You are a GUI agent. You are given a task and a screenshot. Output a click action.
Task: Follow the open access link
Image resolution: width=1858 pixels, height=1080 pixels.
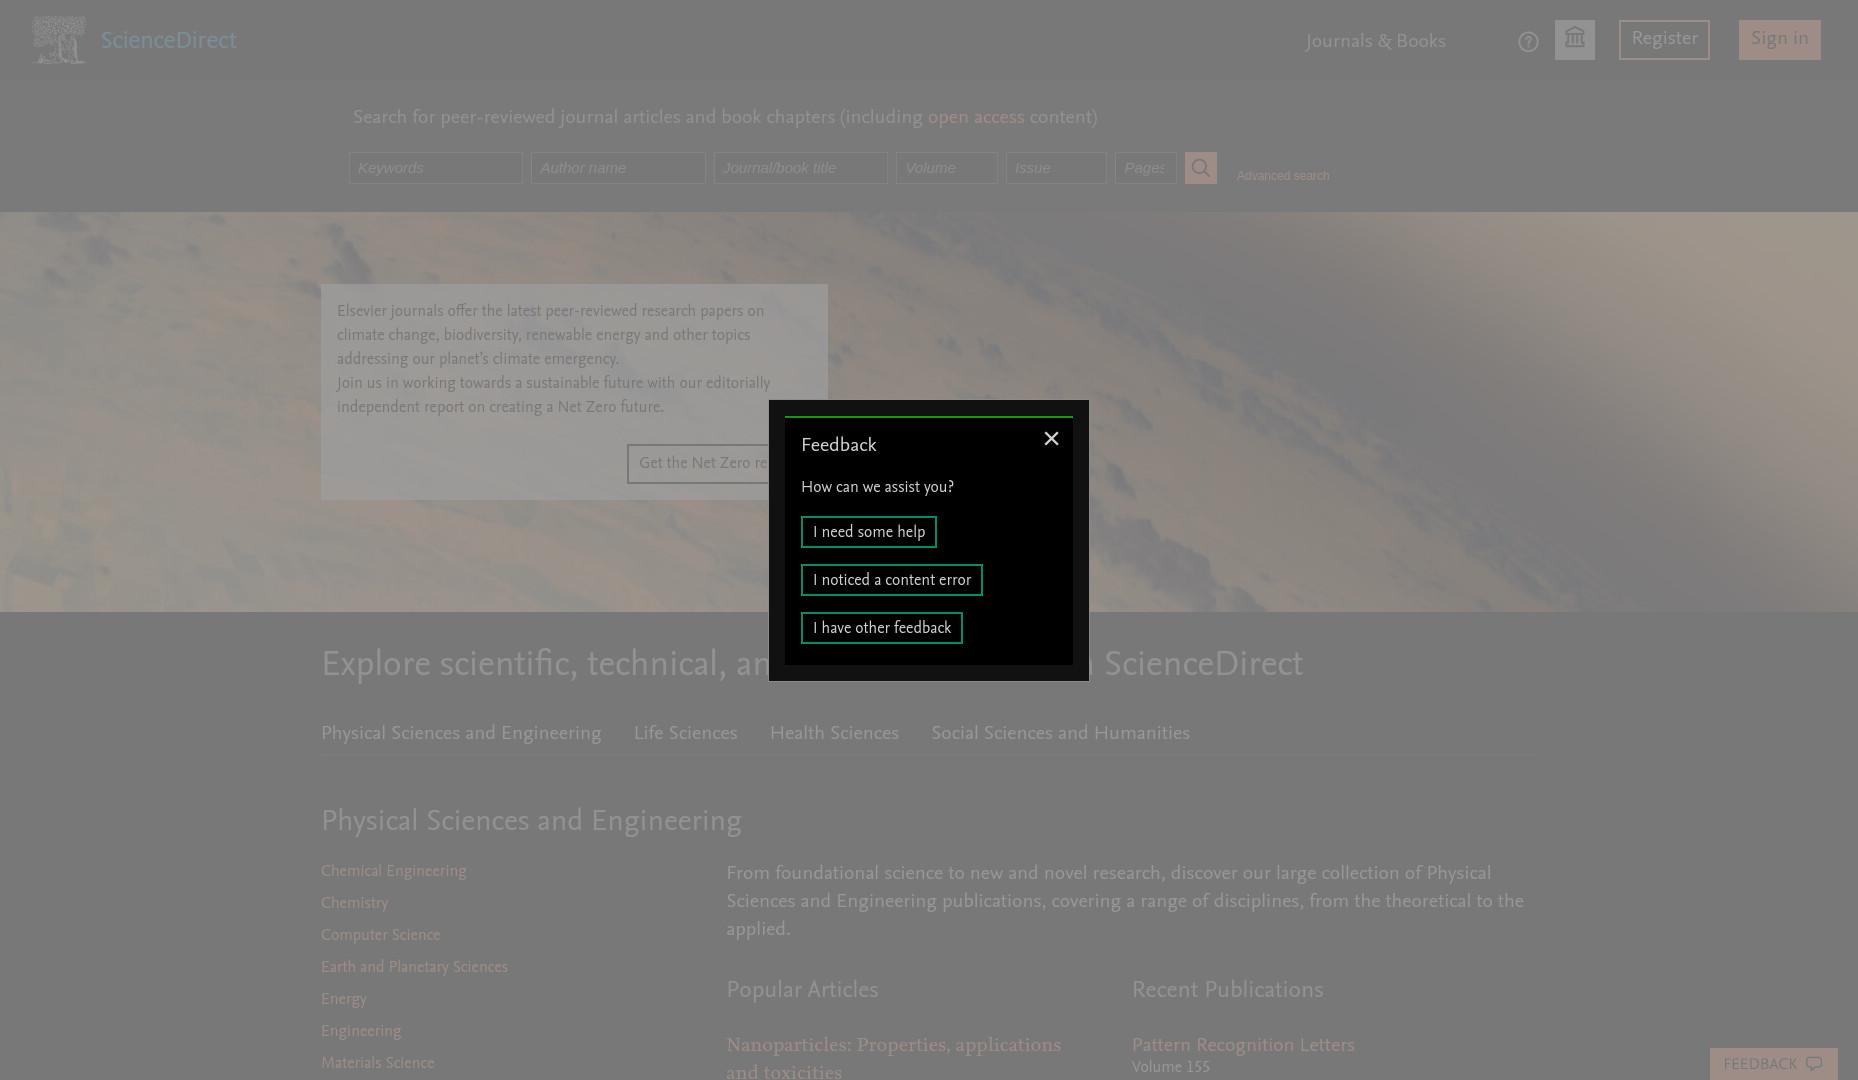pos(976,118)
